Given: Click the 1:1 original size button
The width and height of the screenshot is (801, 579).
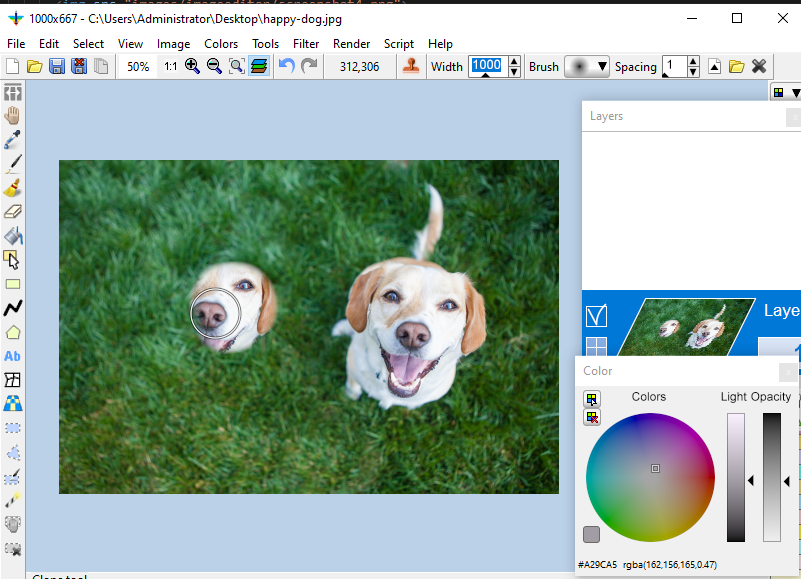Looking at the screenshot, I should 170,67.
